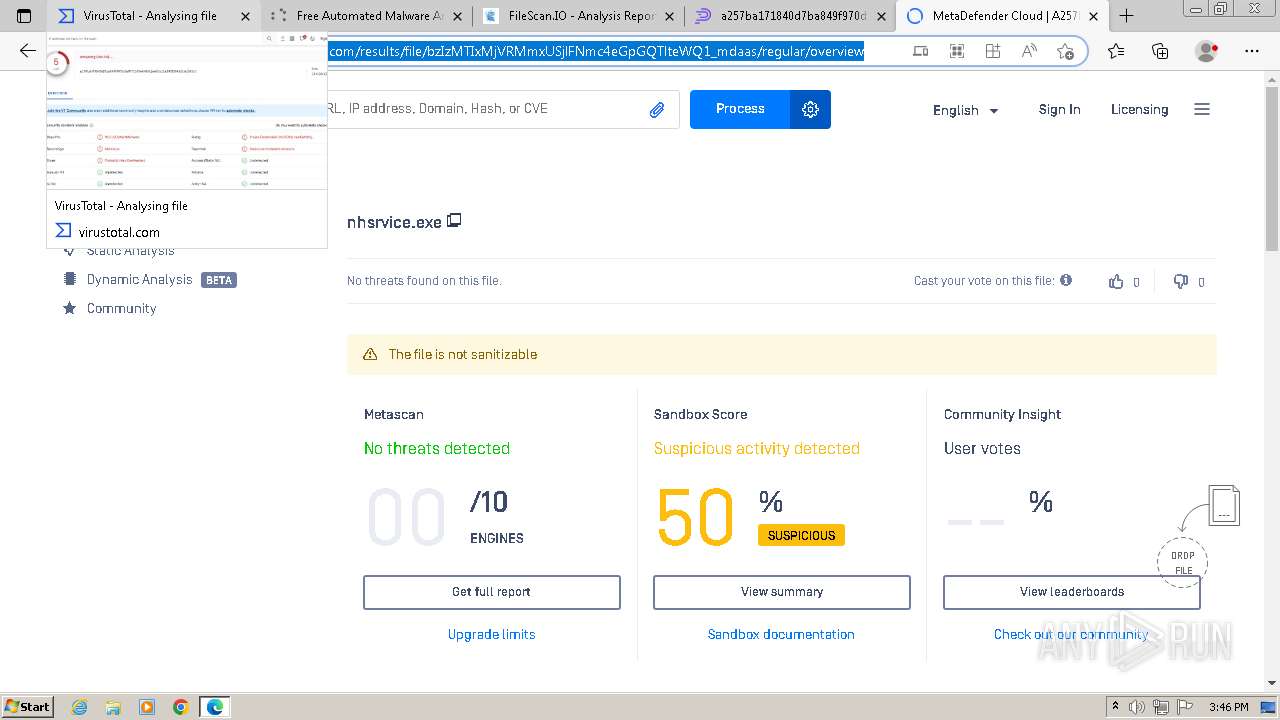The image size is (1280, 720).
Task: Switch to the a257ba171840d7ba849f970d tab
Action: coord(791,16)
